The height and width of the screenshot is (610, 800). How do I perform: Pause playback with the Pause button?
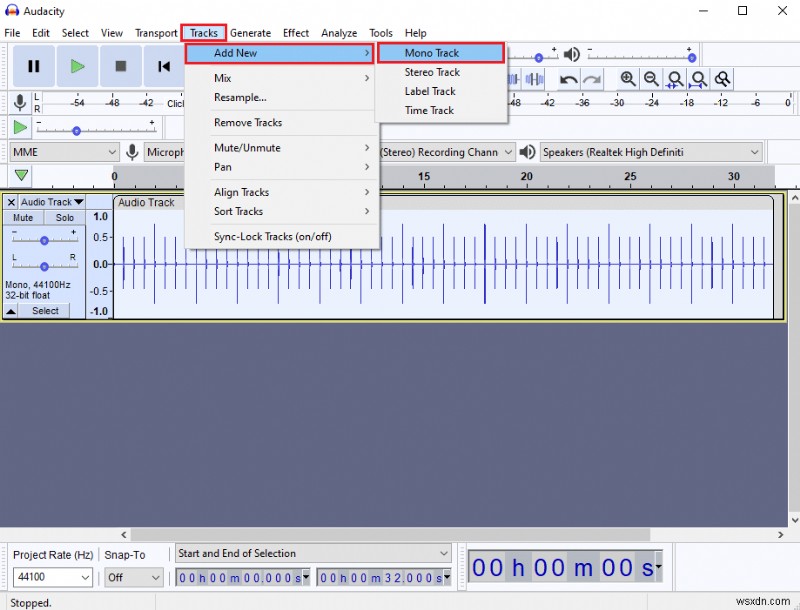[34, 66]
